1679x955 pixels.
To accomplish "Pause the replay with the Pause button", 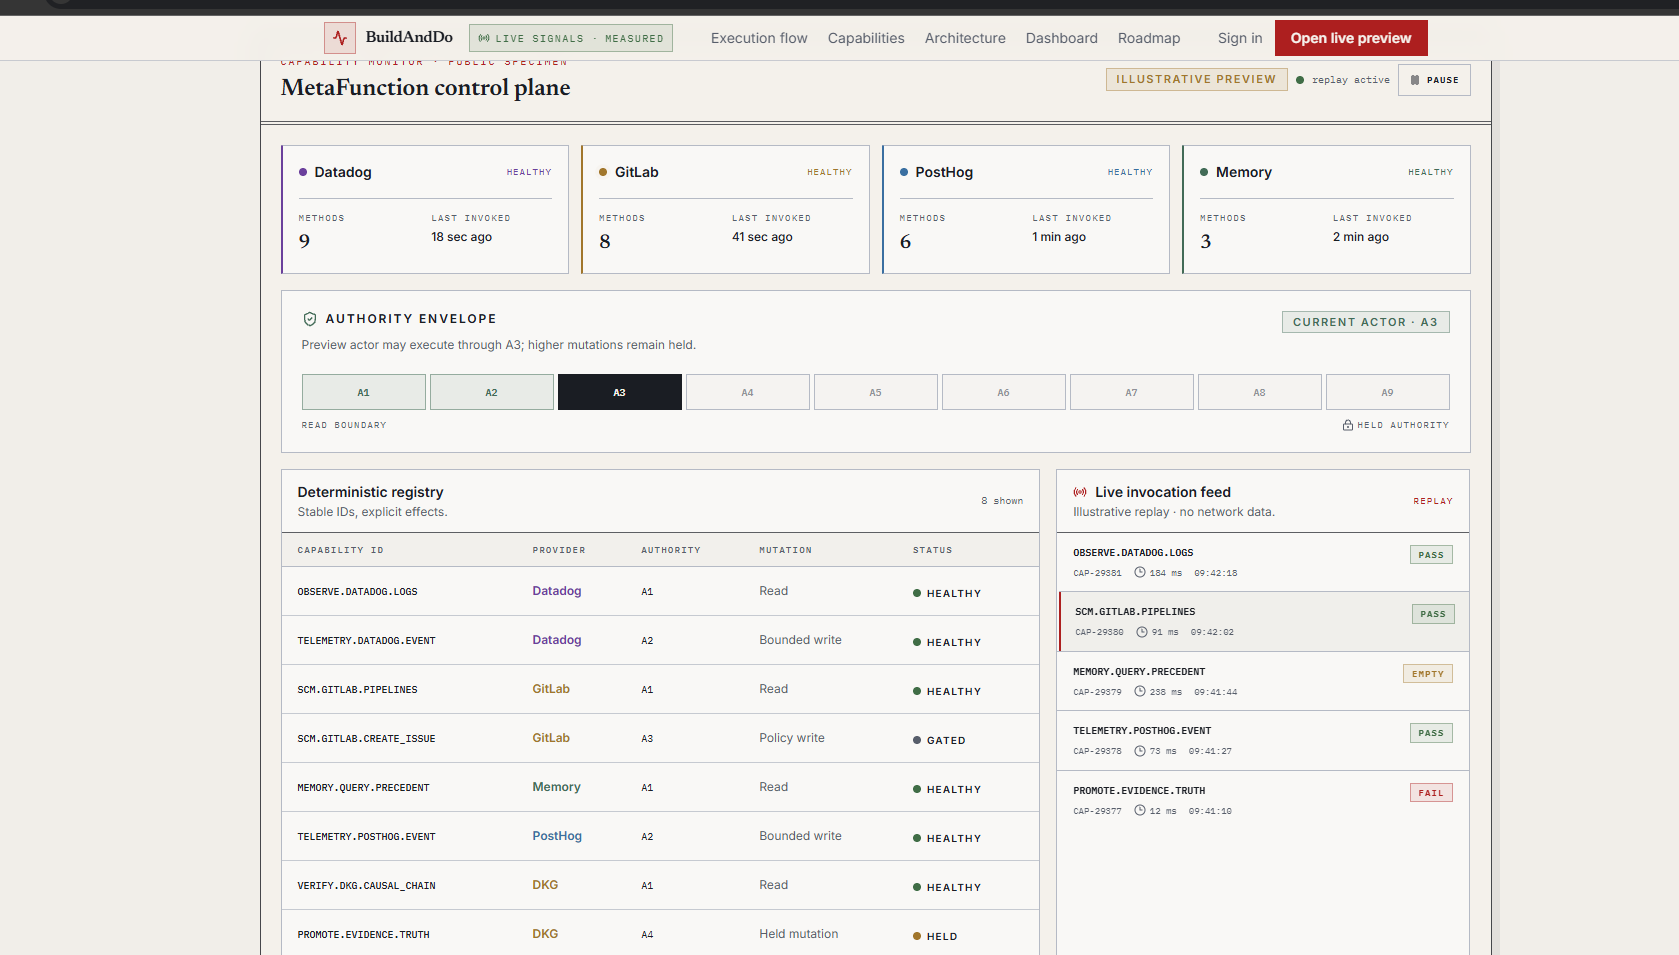I will [1434, 80].
